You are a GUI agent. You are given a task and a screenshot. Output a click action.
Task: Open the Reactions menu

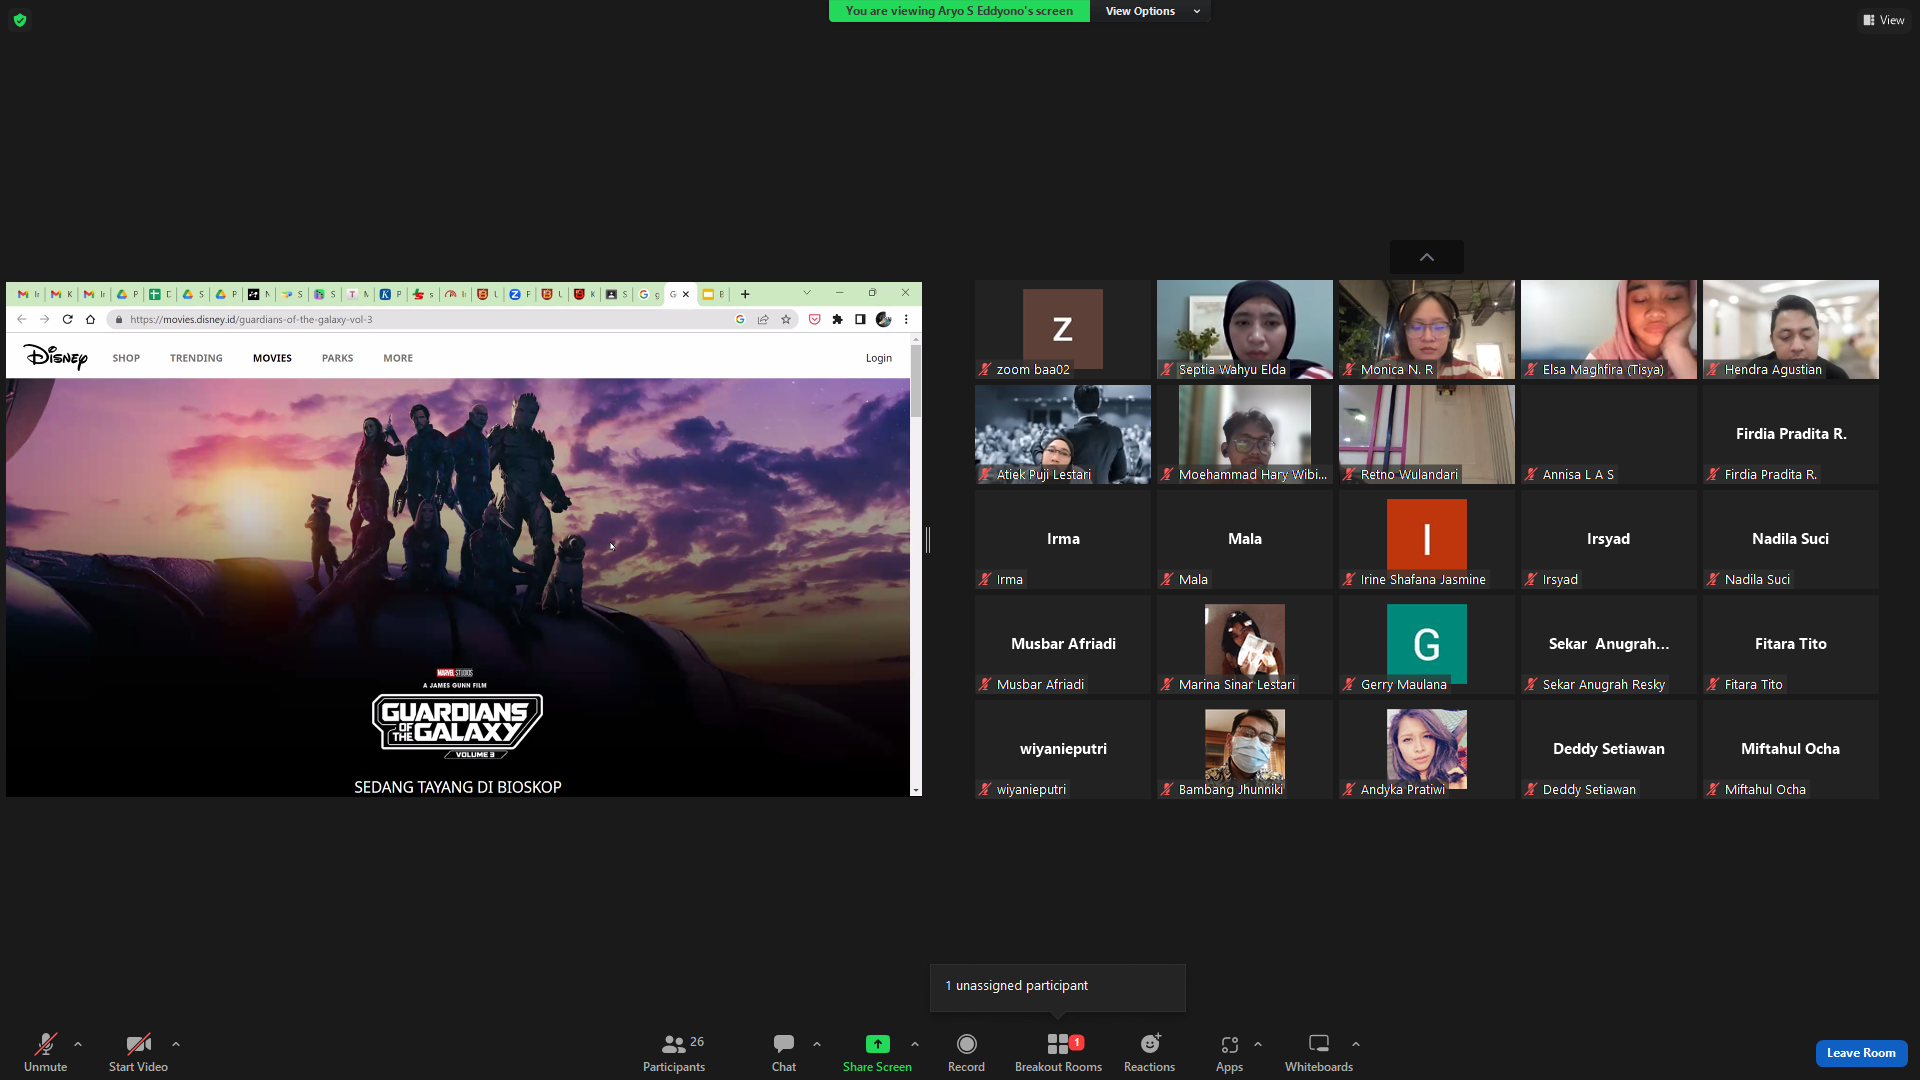point(1149,1052)
